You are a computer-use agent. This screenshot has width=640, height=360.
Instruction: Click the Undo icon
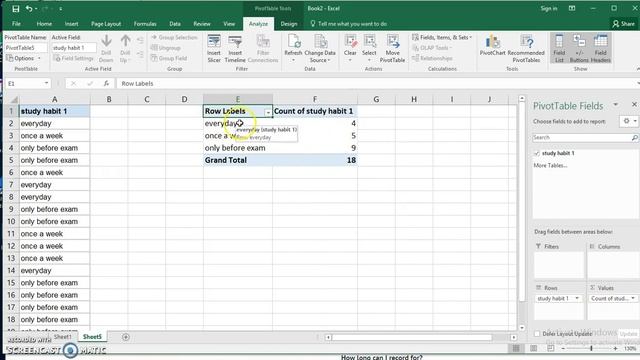(29, 9)
